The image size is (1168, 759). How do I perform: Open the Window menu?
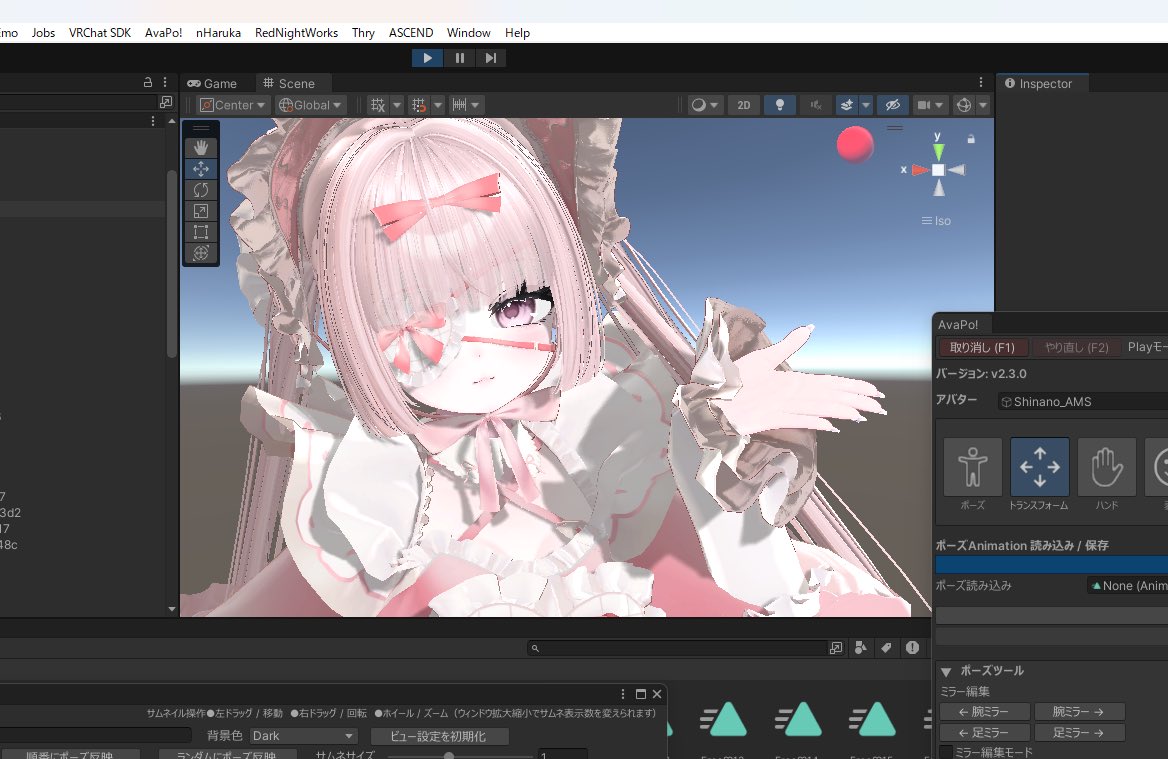pos(469,33)
